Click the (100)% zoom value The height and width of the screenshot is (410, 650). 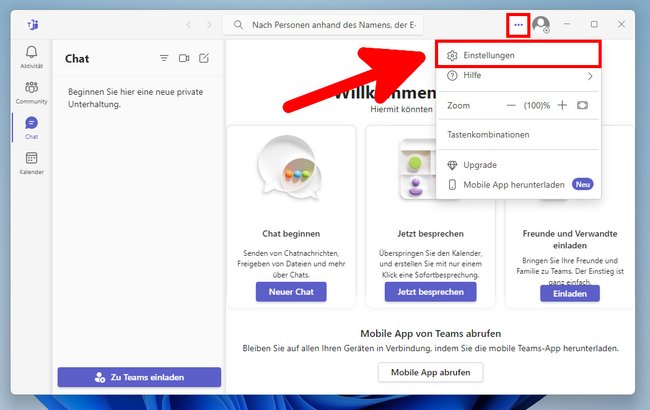click(536, 105)
